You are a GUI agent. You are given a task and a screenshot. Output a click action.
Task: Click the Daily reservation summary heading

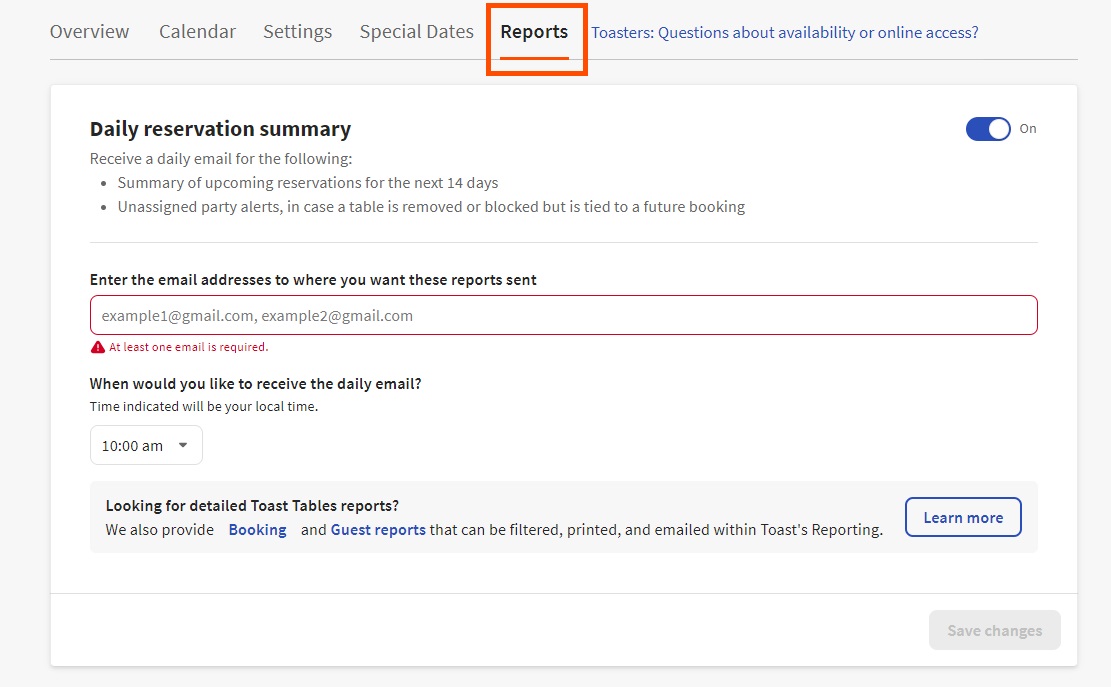click(220, 129)
